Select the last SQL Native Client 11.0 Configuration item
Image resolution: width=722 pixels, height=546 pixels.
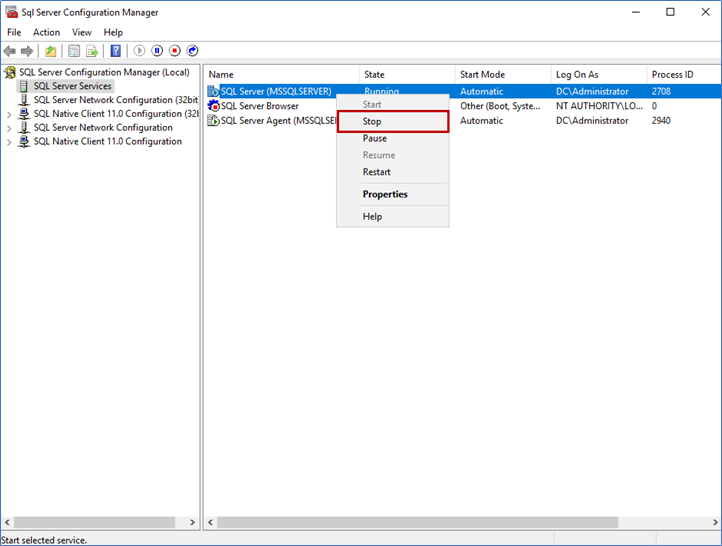pos(107,141)
